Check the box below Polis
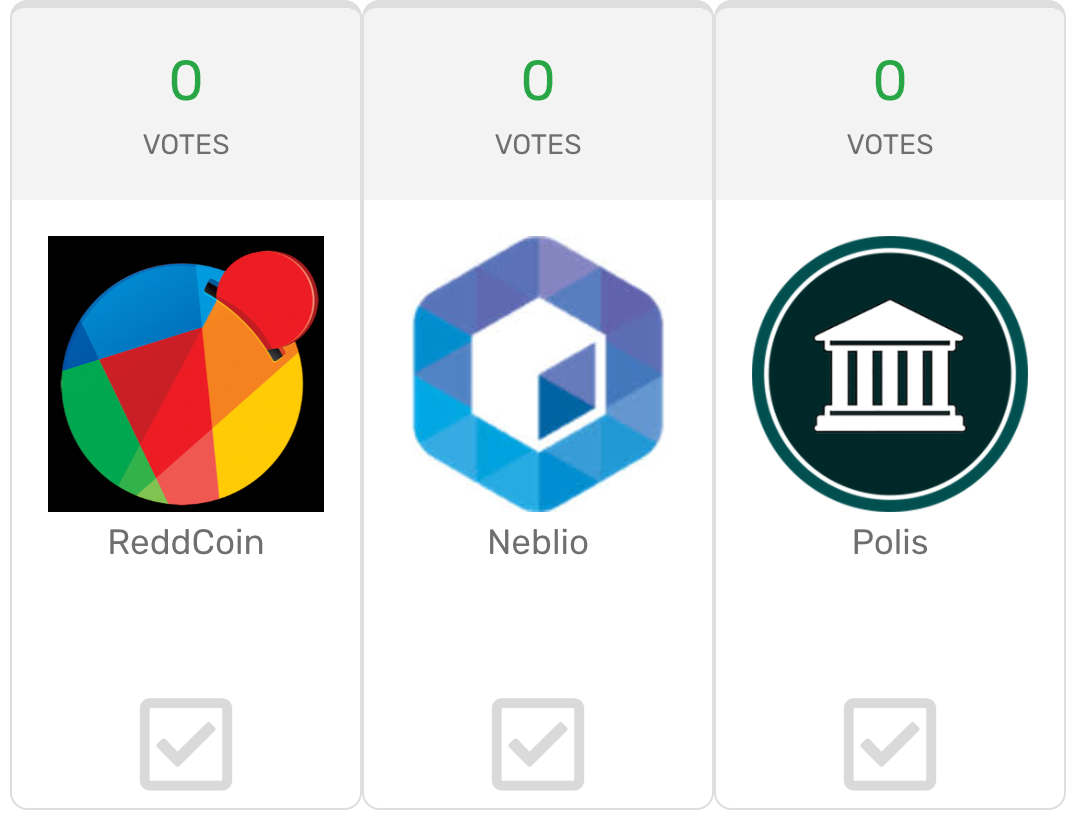1068x816 pixels. (890, 744)
